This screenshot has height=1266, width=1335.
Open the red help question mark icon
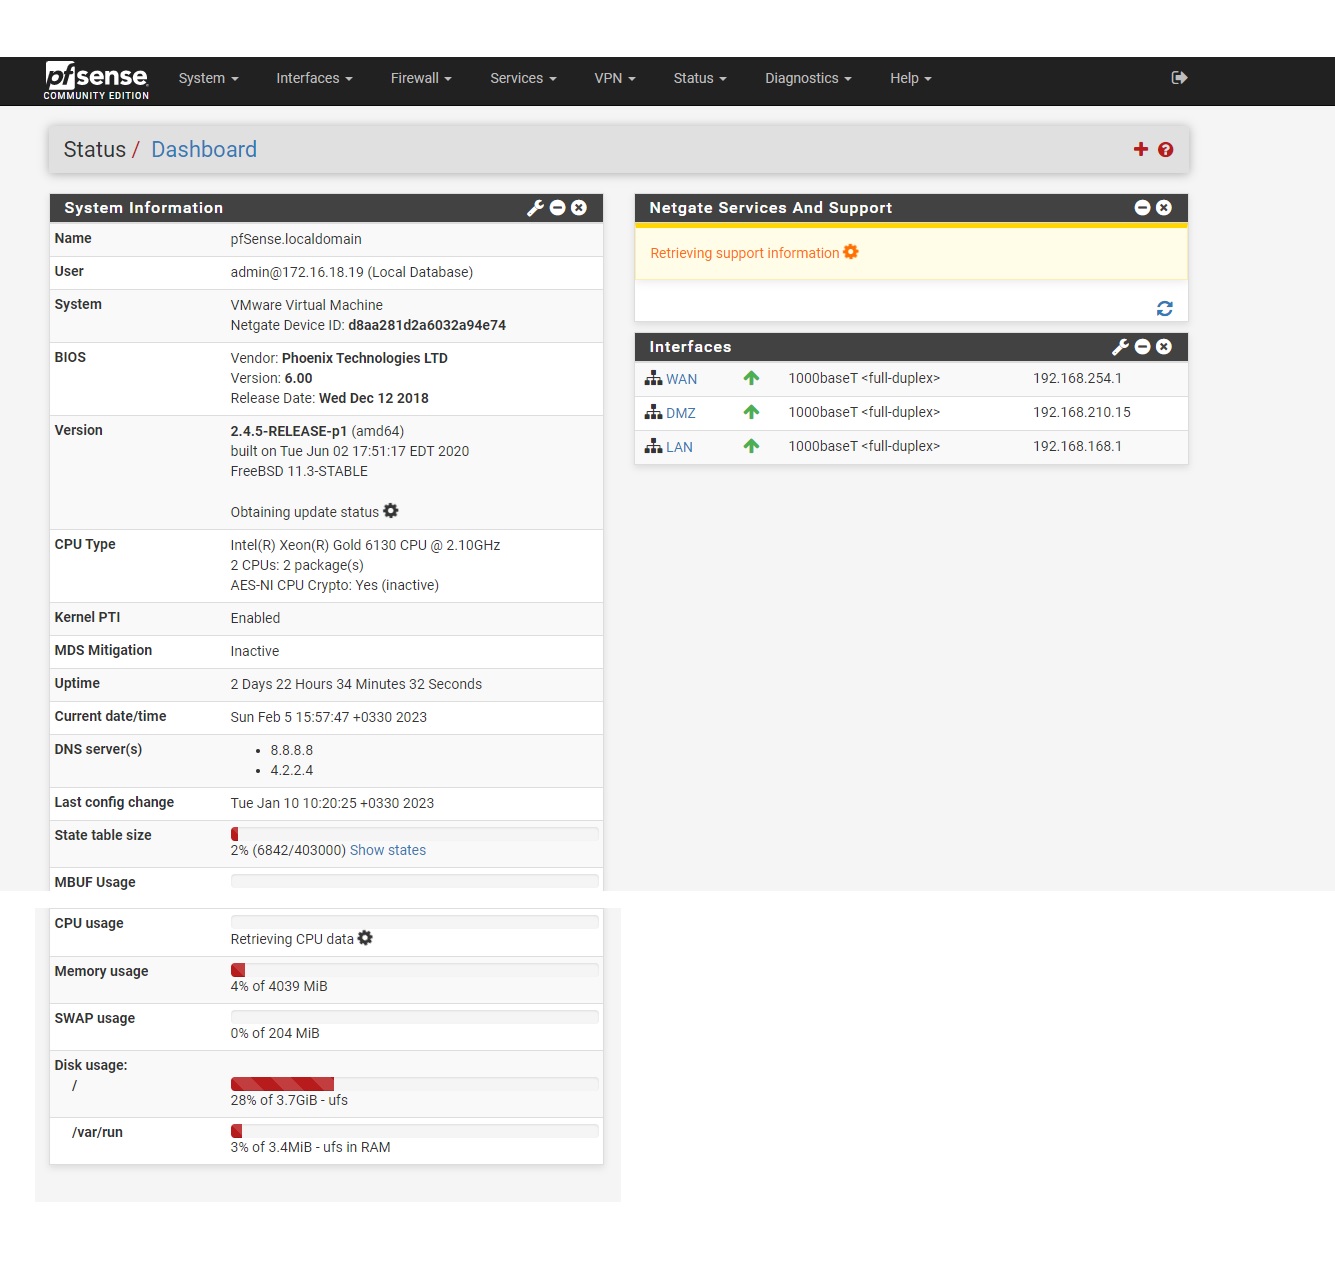(x=1165, y=150)
